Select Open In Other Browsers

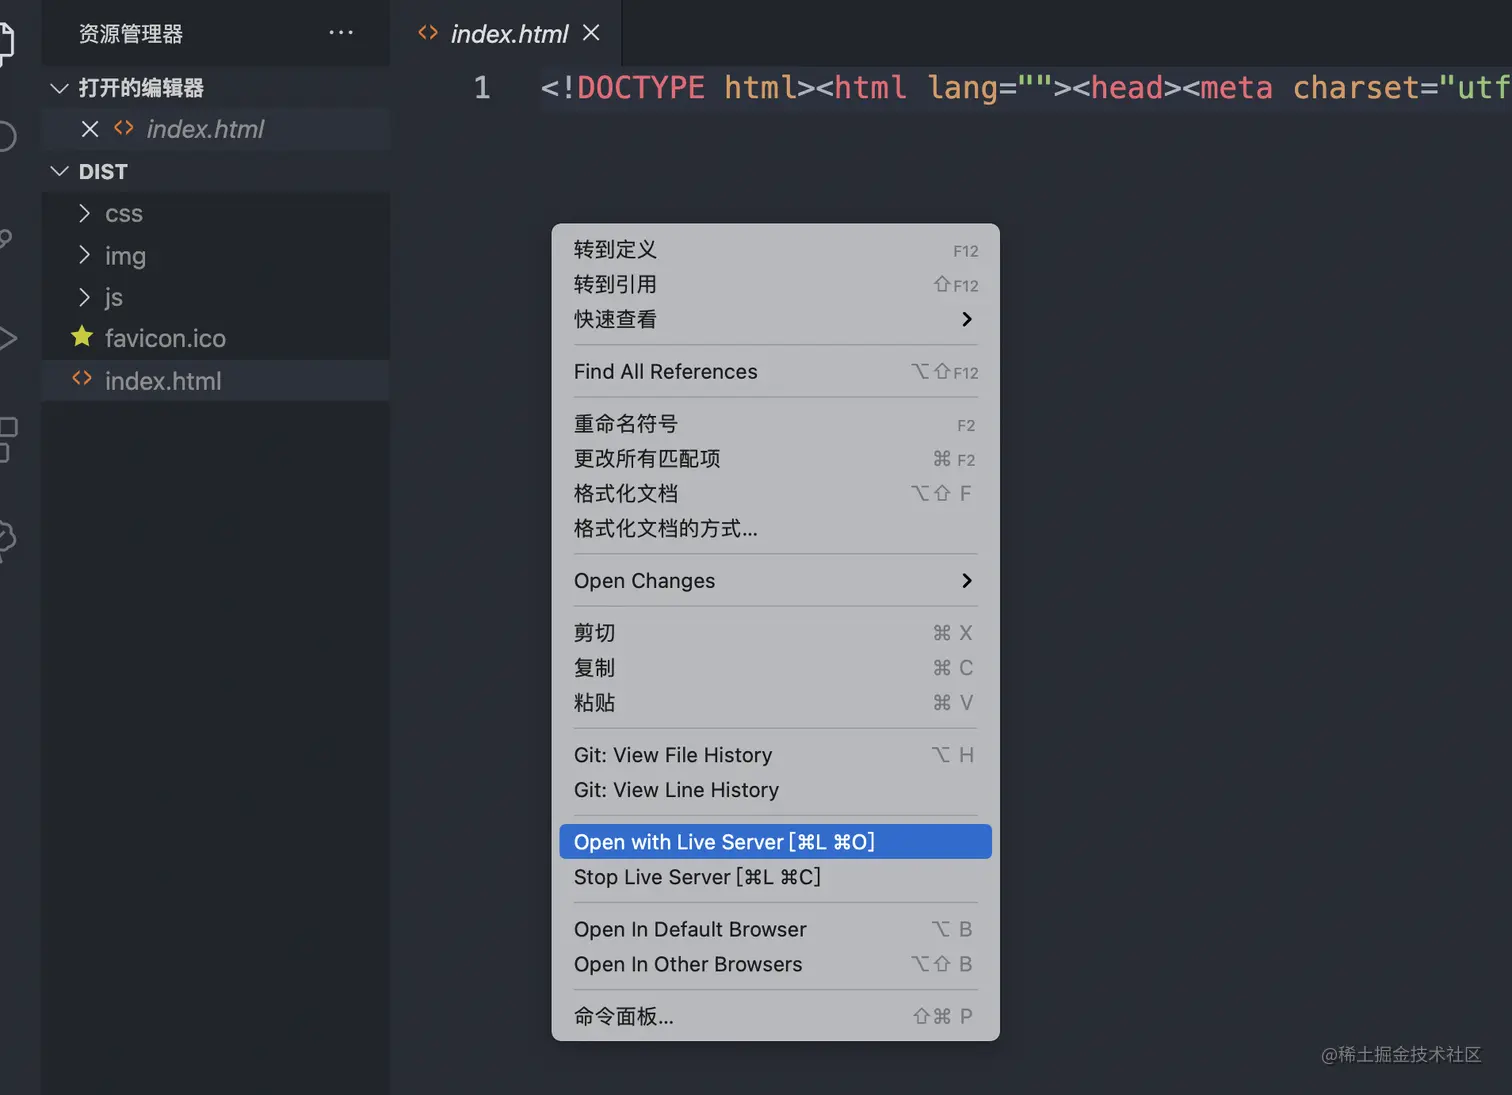click(775, 964)
